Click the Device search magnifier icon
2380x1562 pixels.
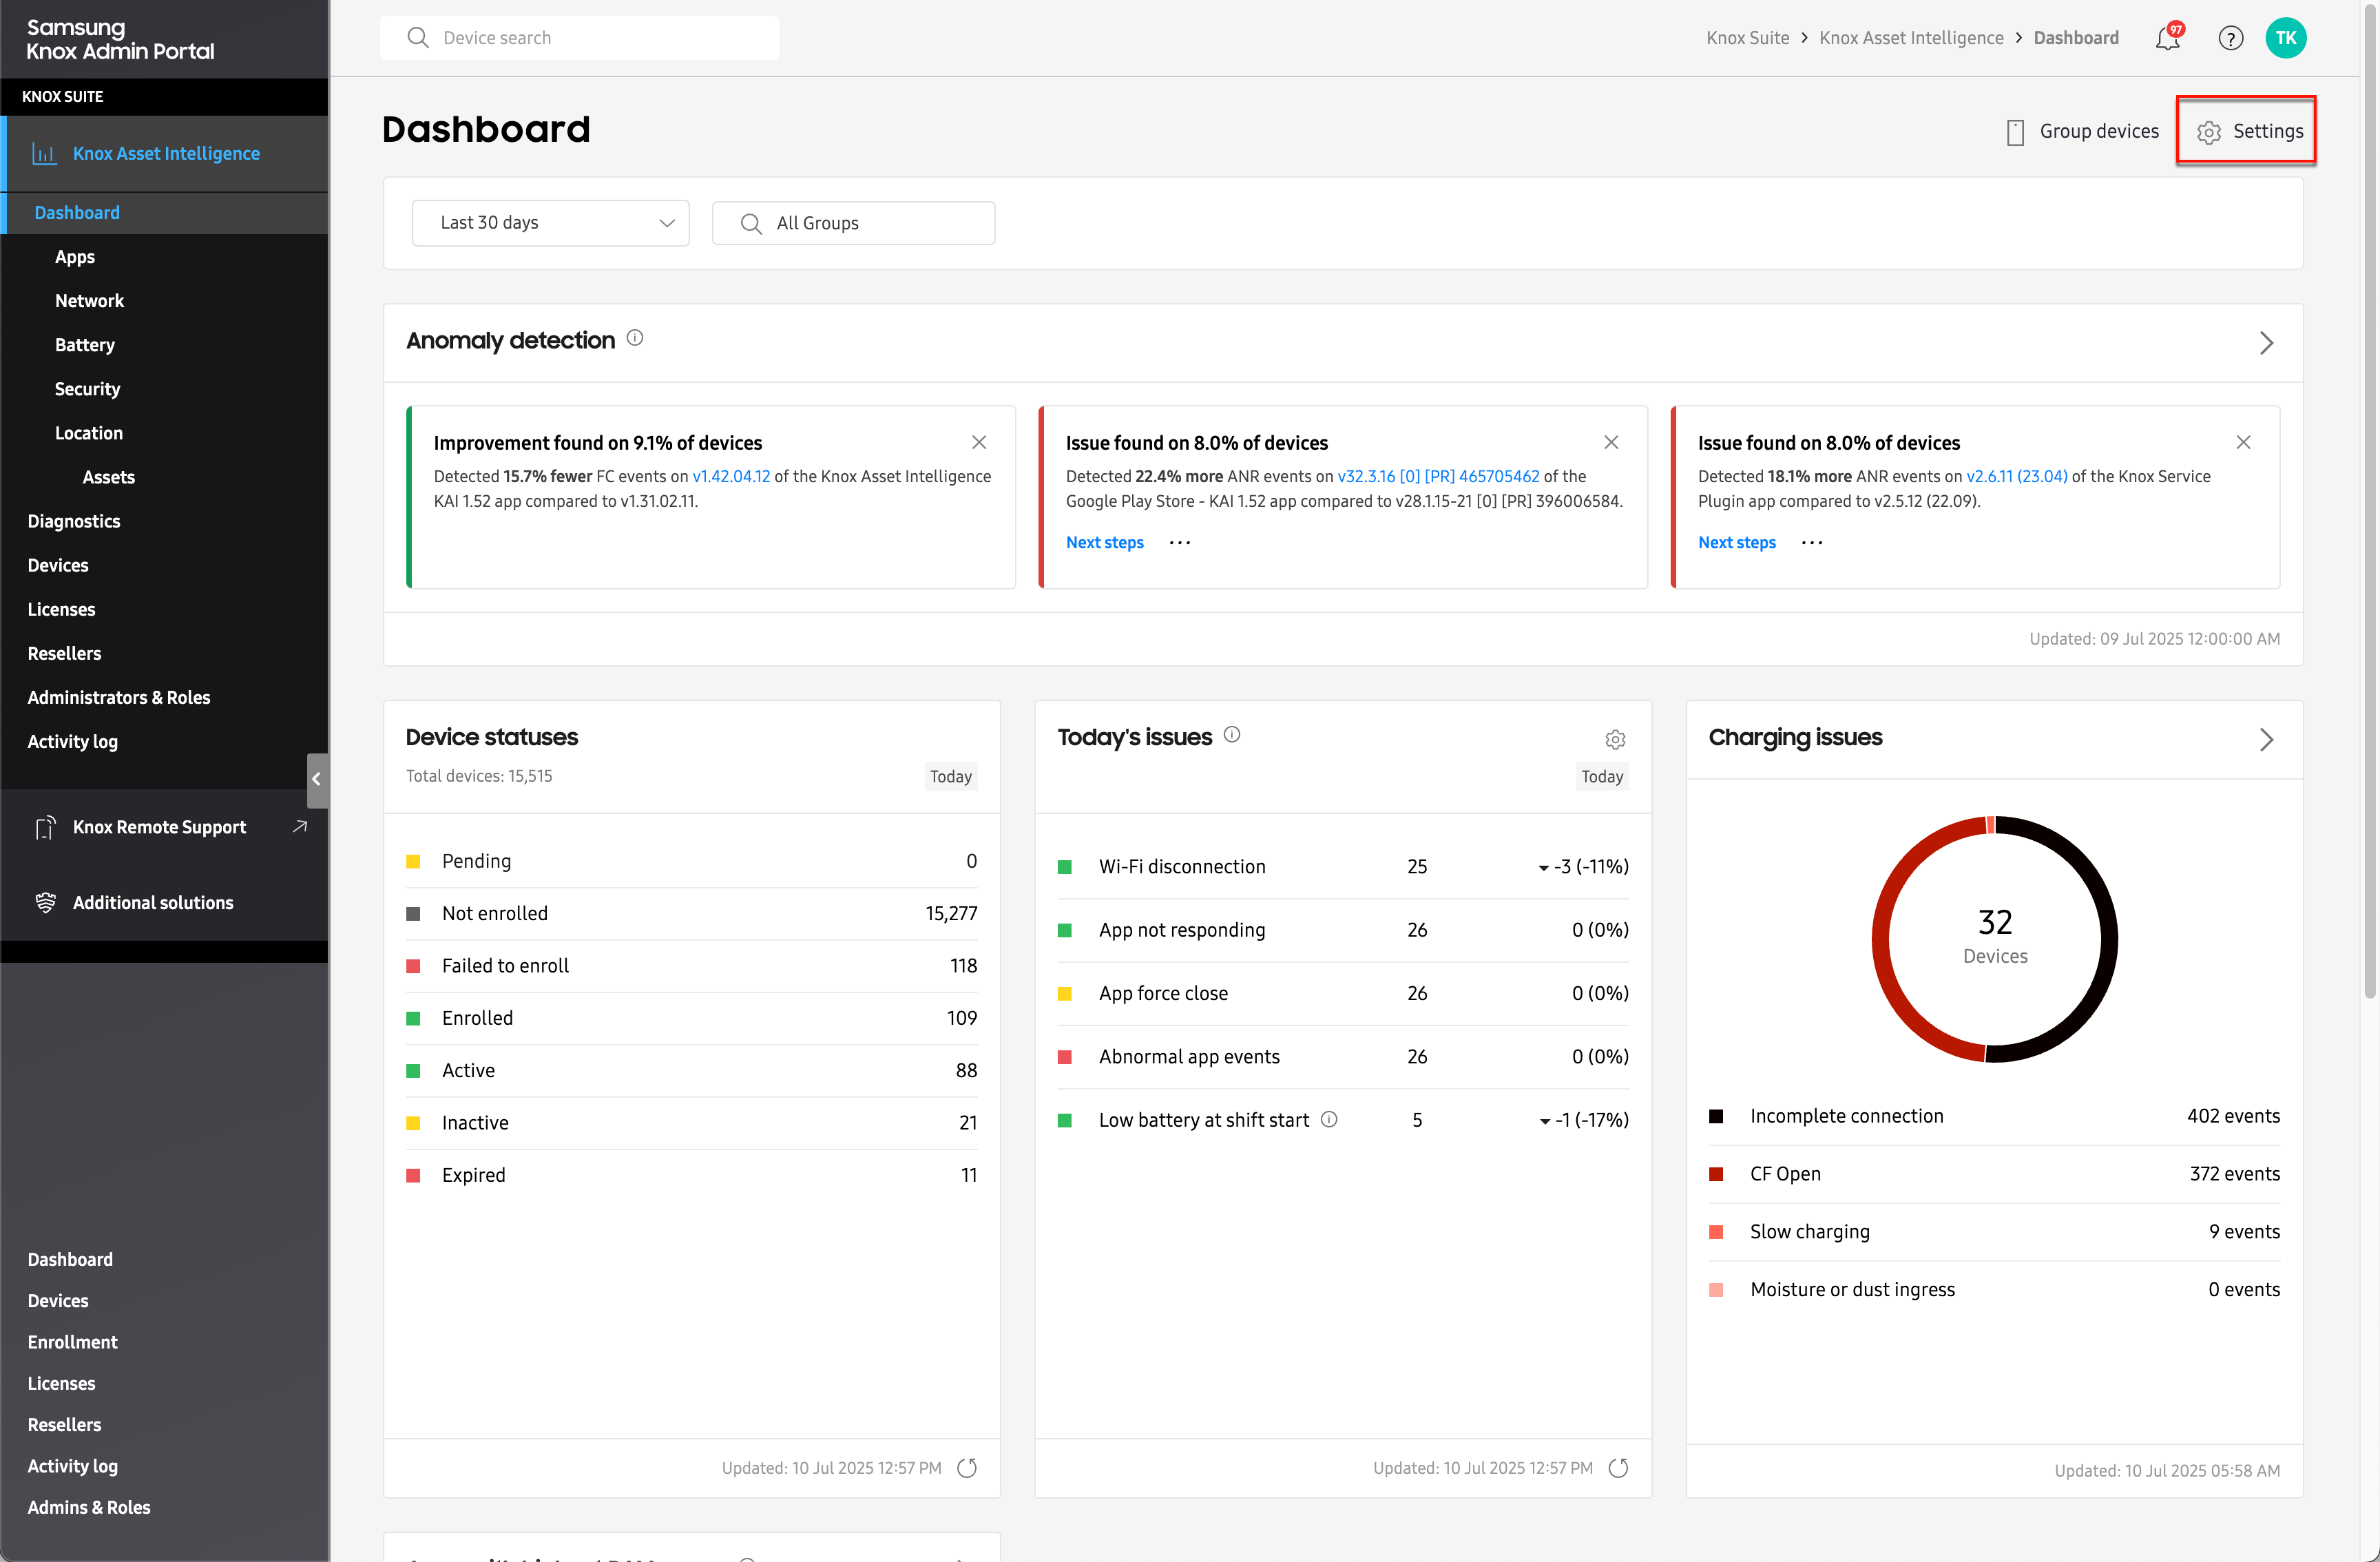(x=418, y=38)
